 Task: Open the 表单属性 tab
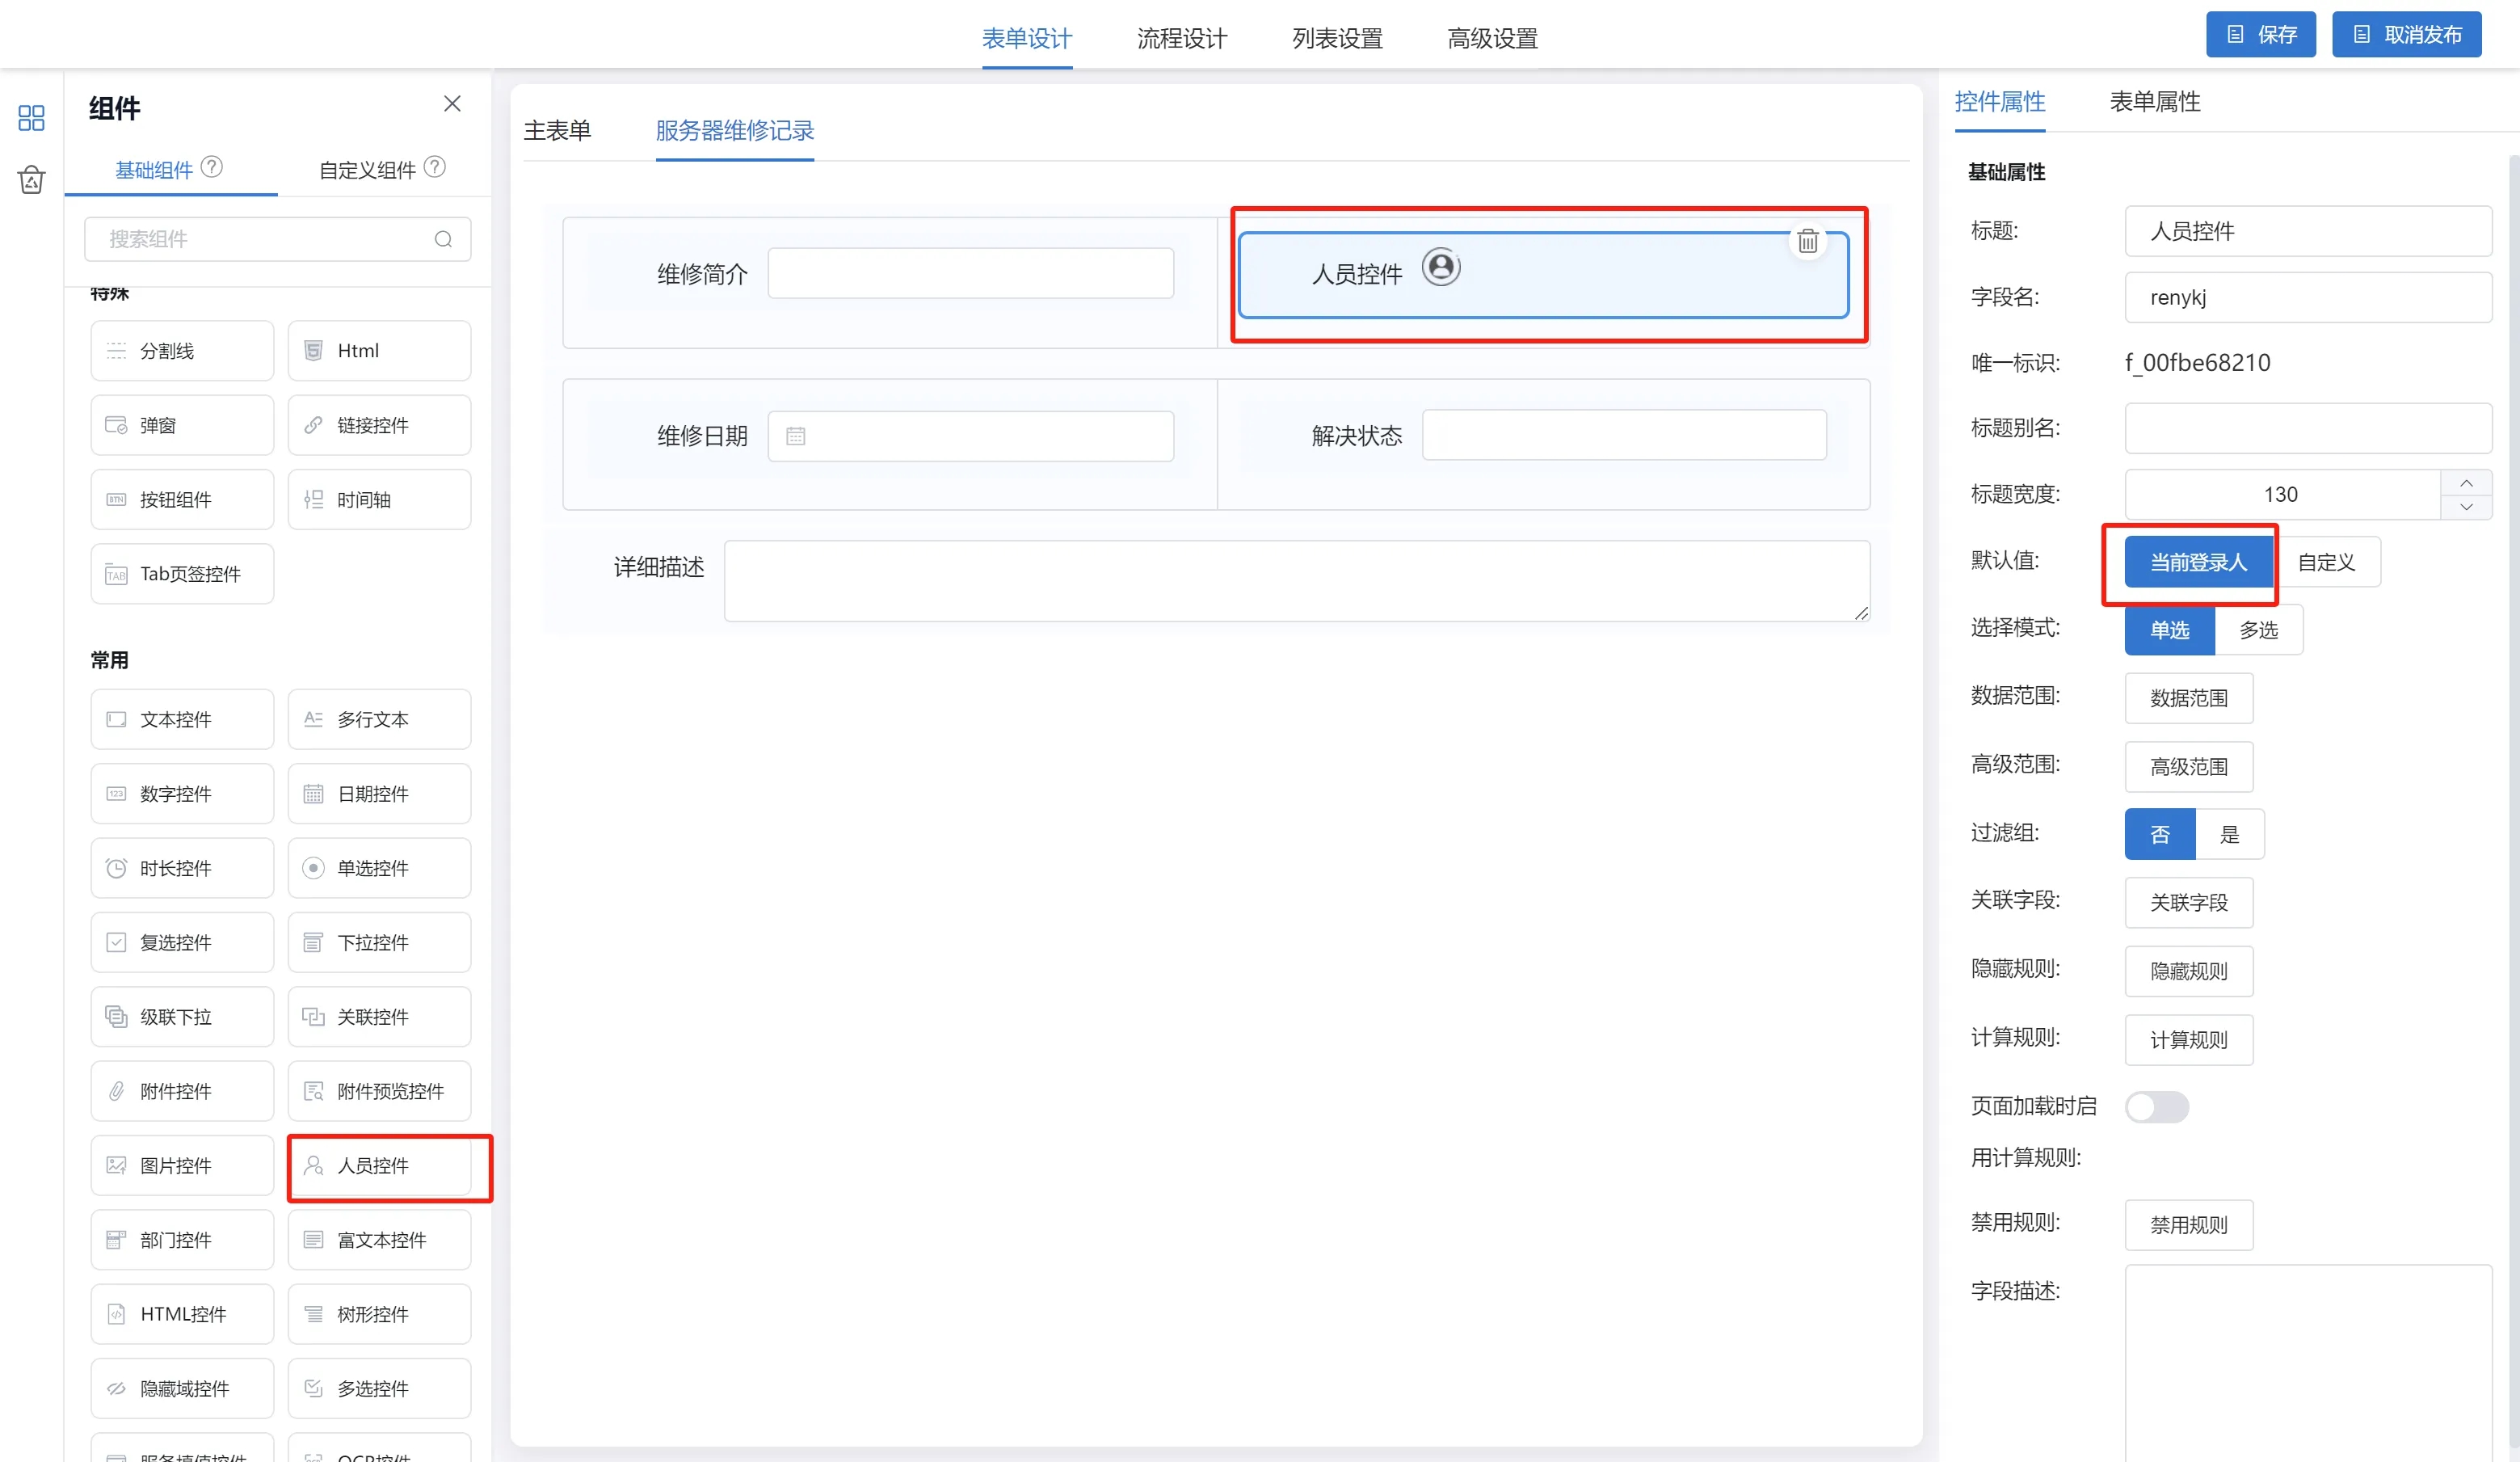click(x=2154, y=102)
